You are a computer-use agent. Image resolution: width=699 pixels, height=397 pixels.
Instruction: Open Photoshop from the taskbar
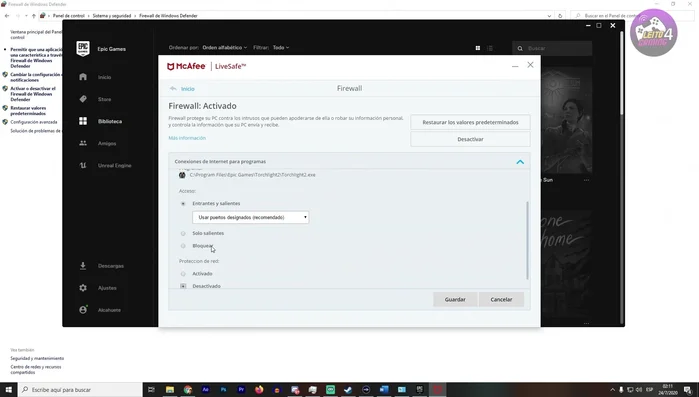223,389
